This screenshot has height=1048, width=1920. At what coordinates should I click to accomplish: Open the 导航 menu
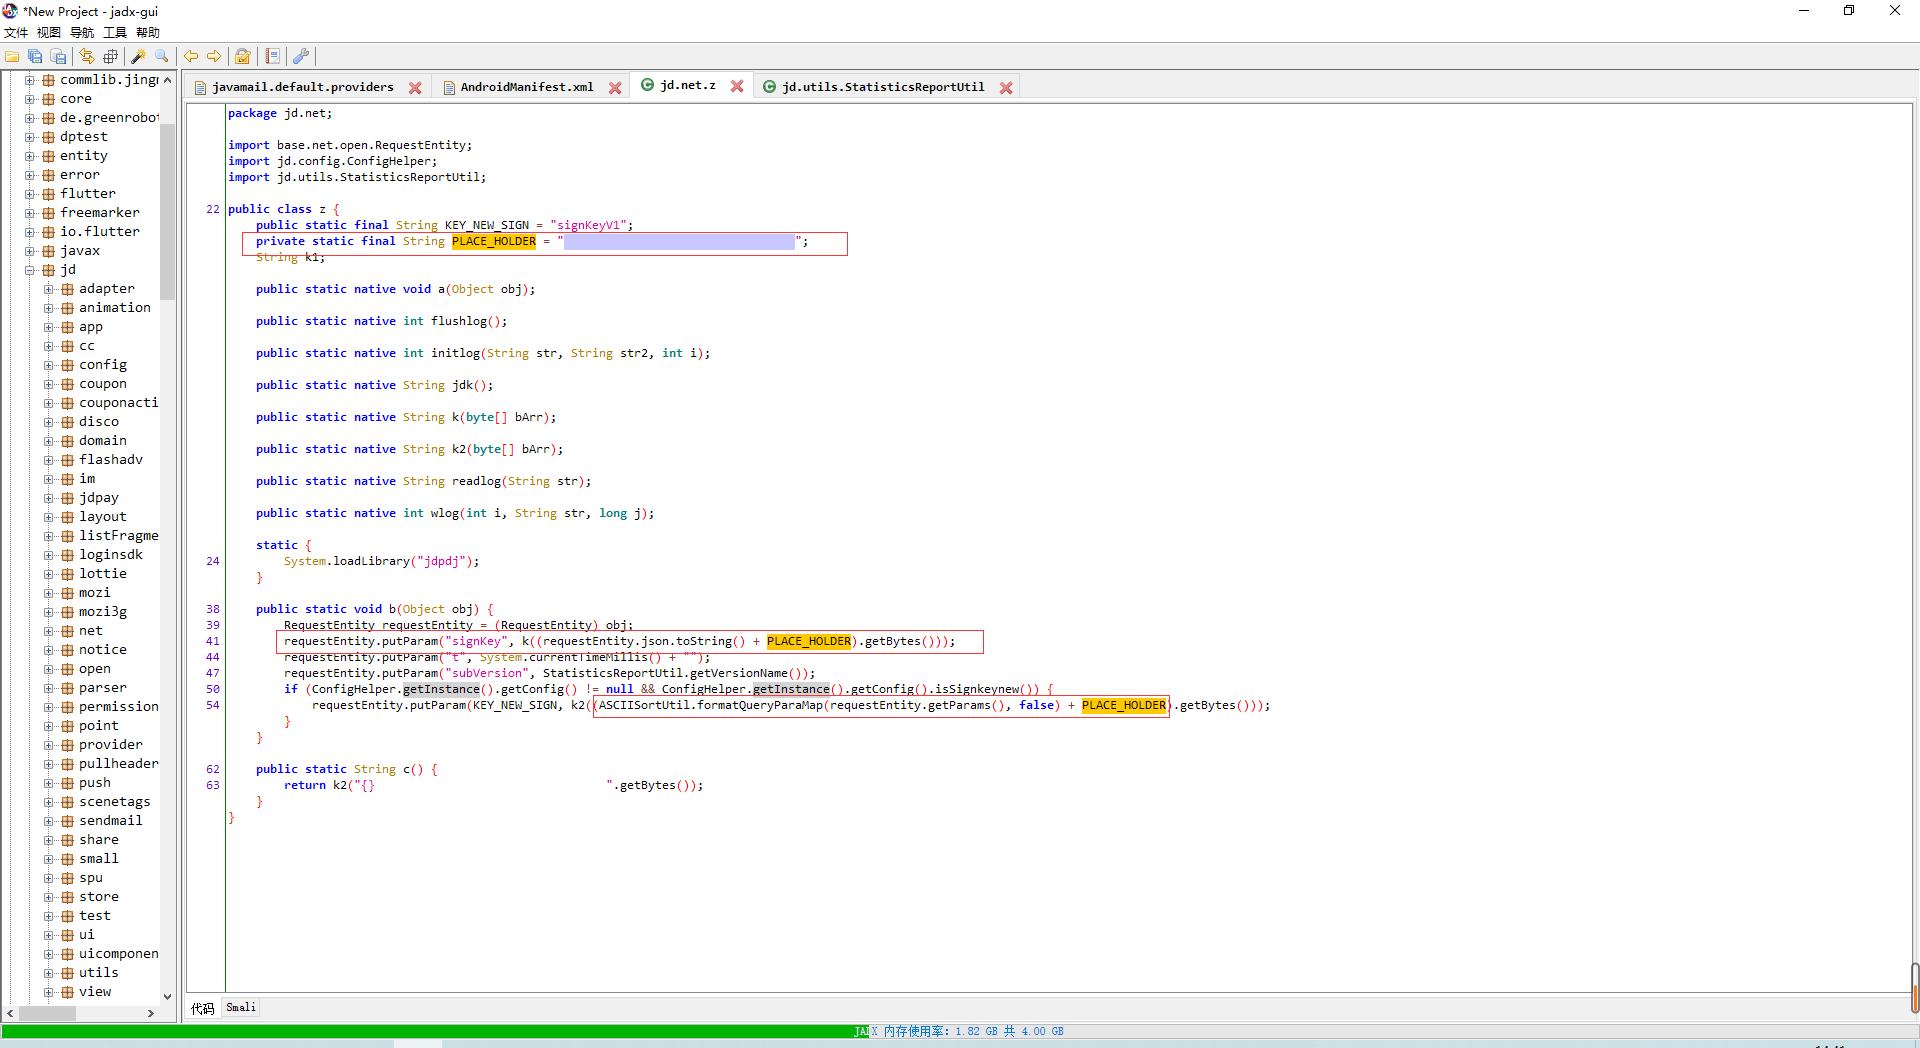click(82, 33)
